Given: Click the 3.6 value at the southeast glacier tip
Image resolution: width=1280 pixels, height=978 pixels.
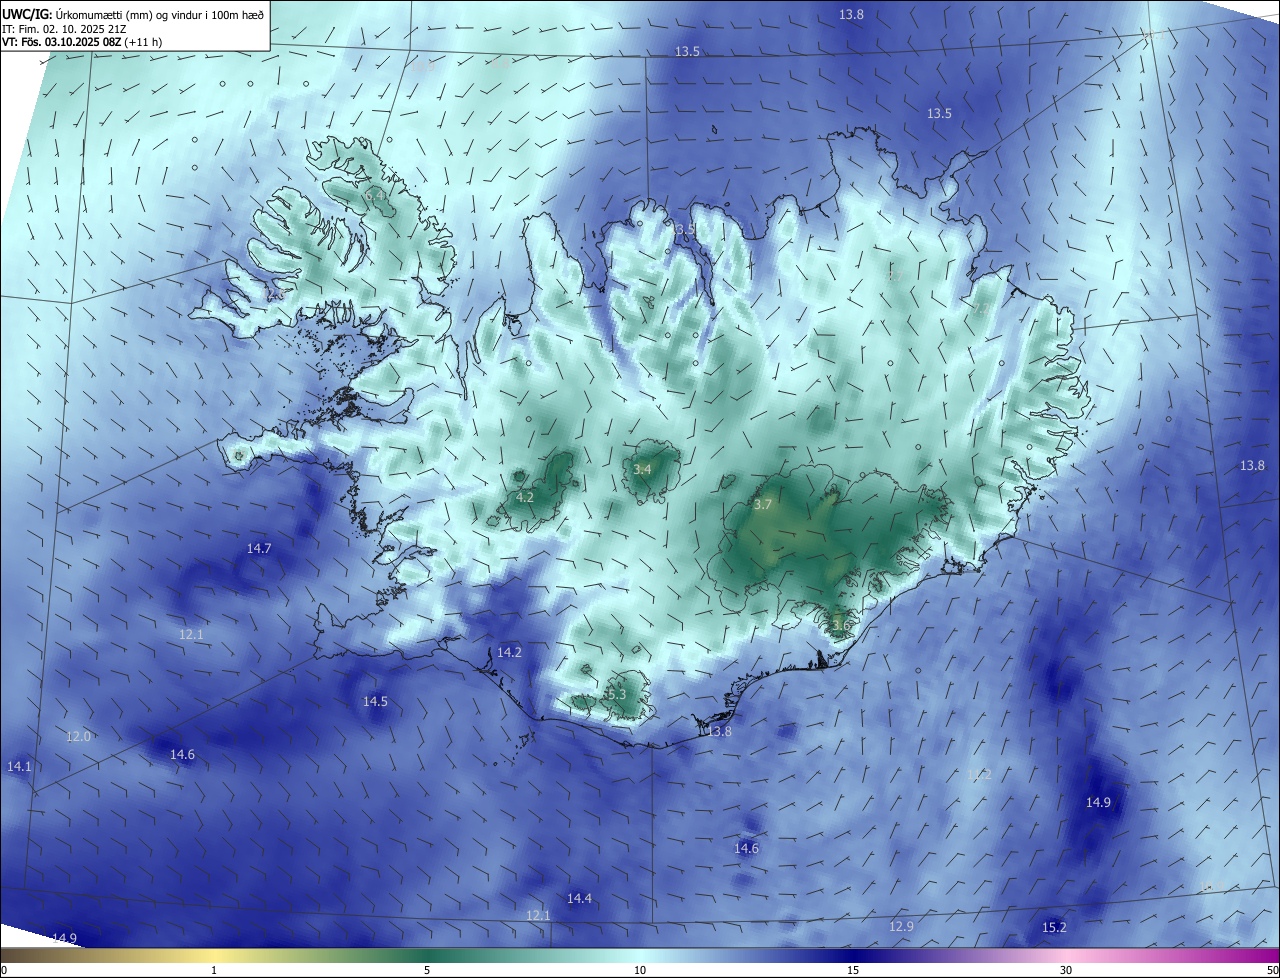Looking at the screenshot, I should click(840, 627).
